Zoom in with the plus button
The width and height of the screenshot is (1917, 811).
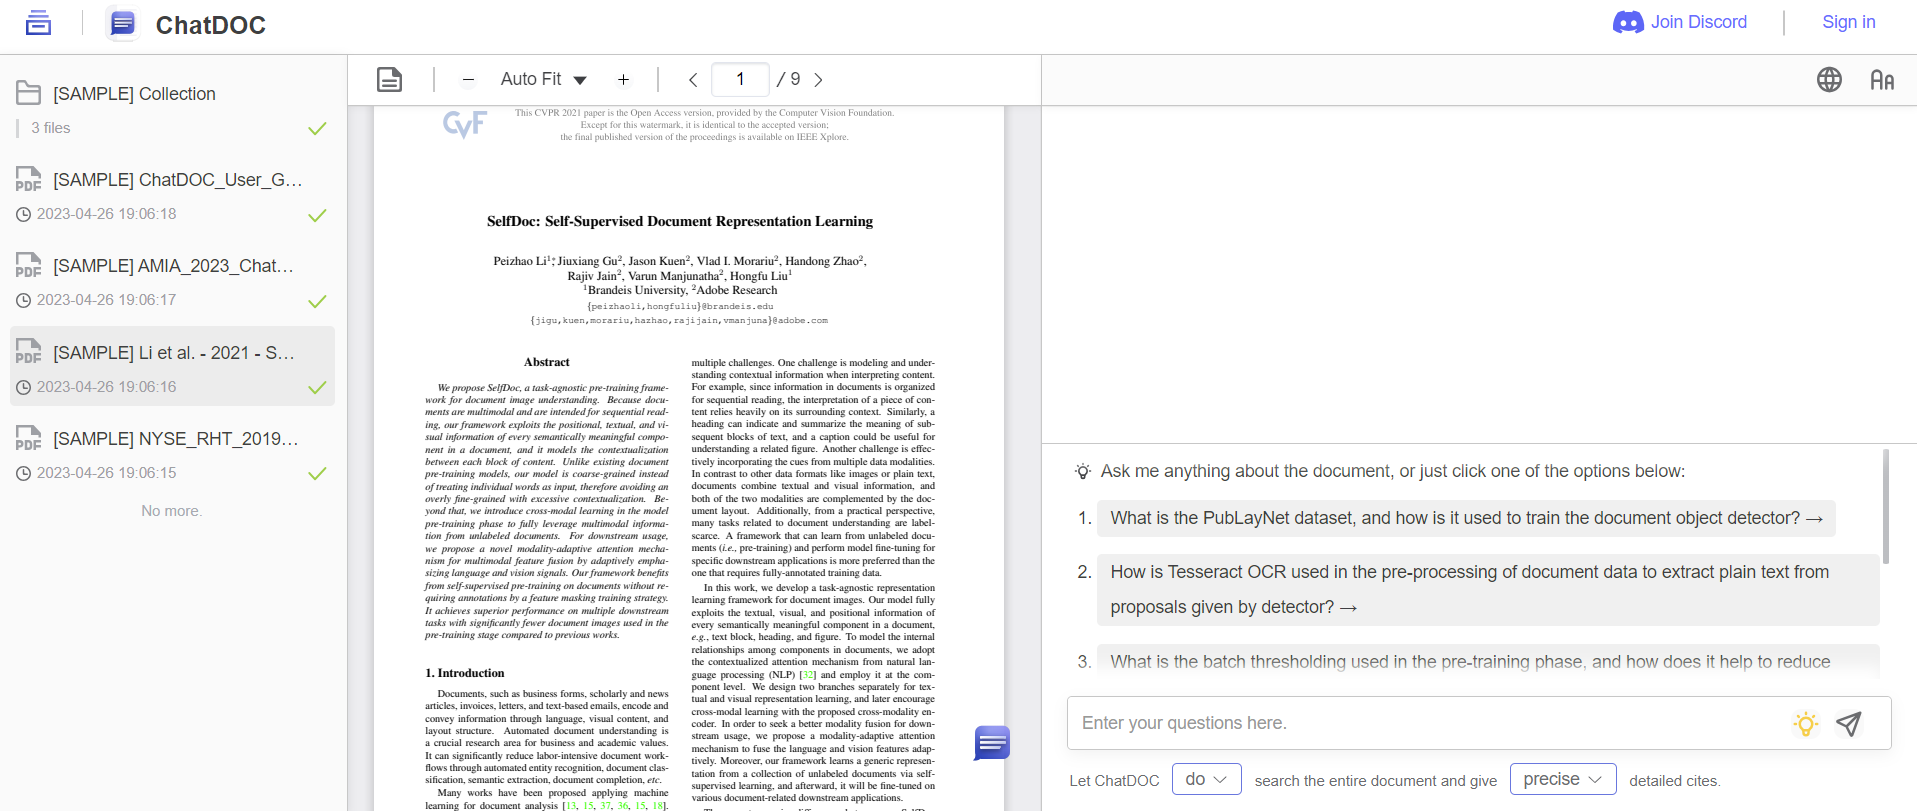(x=623, y=79)
